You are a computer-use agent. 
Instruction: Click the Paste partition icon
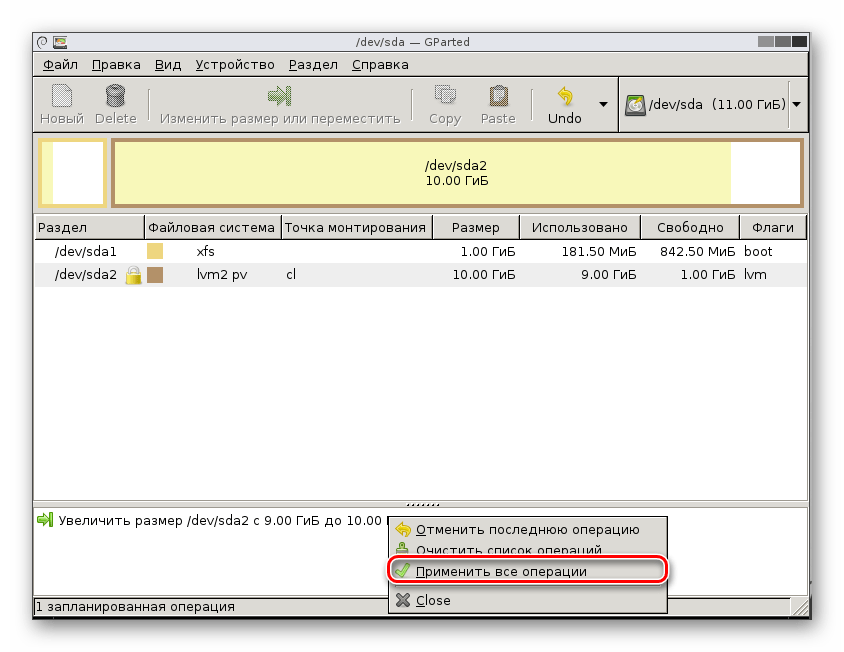coord(497,104)
